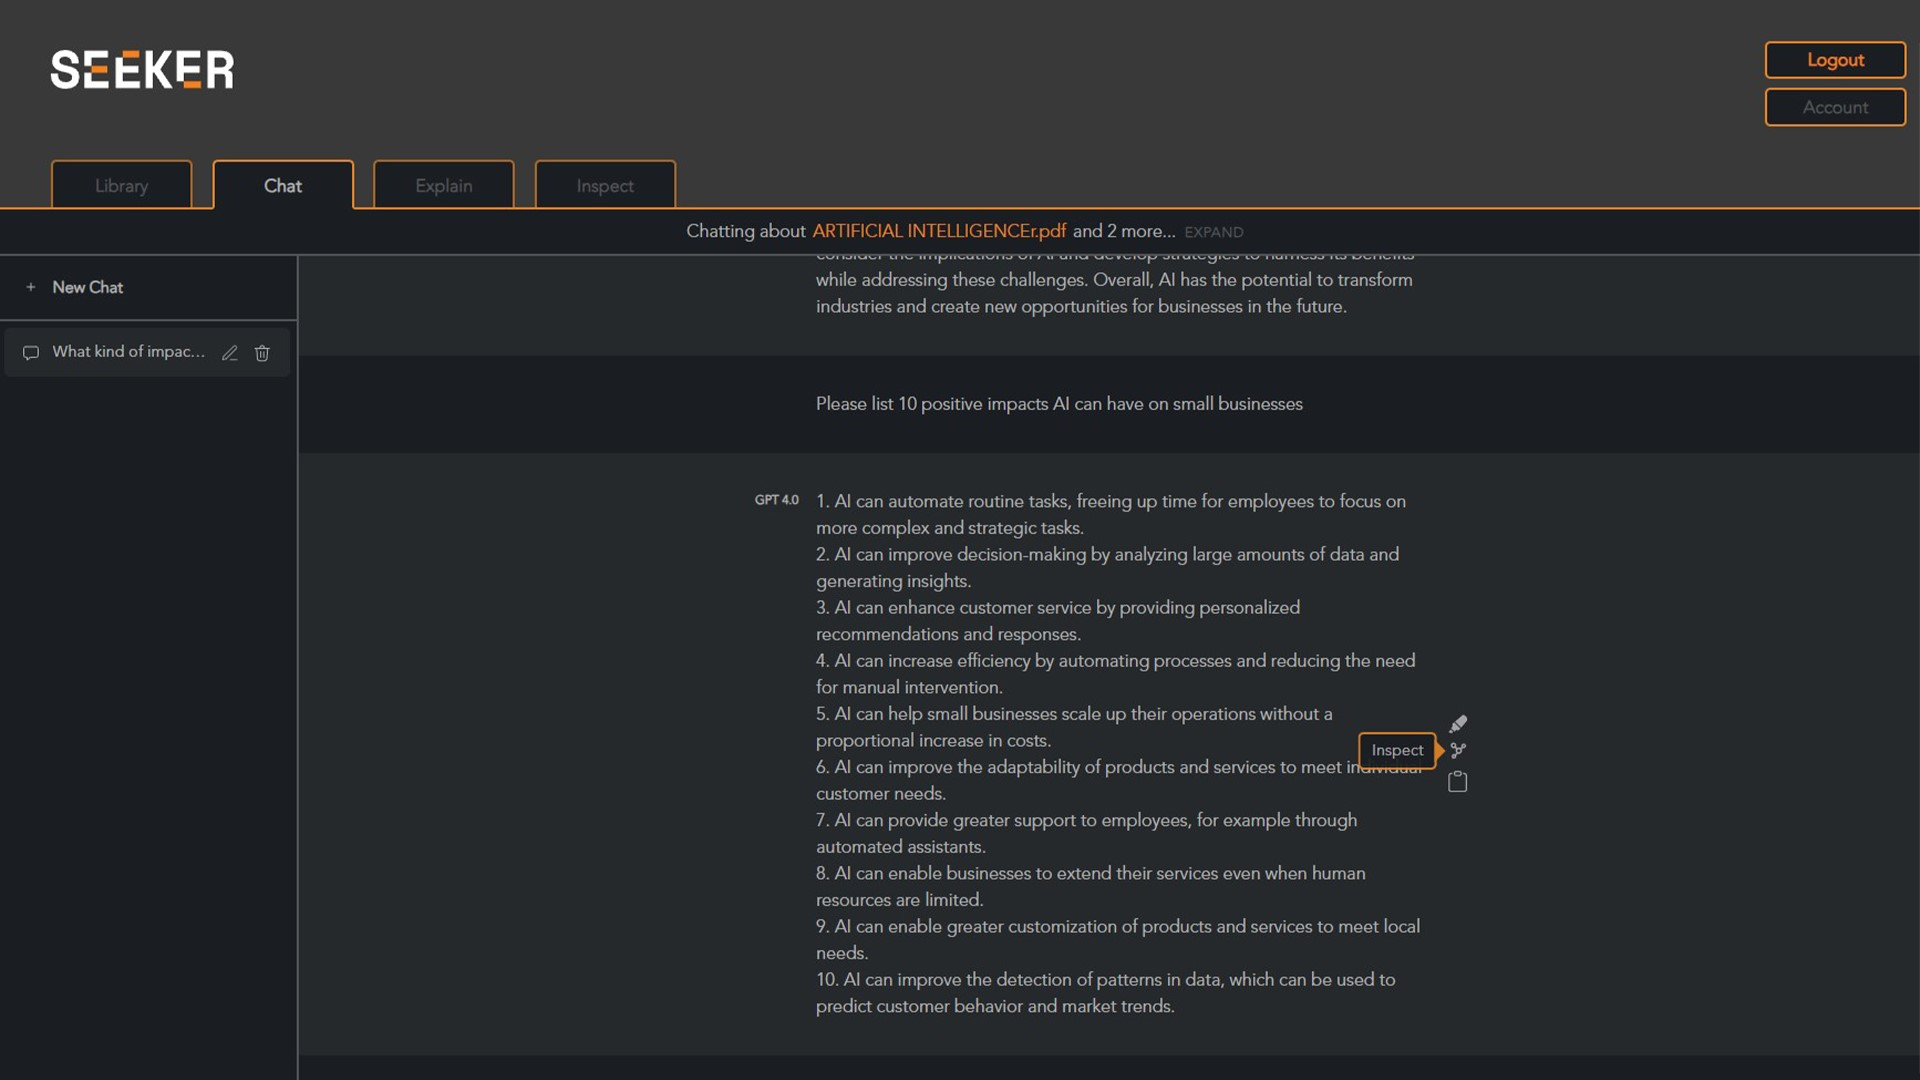Copy the GPT response using clipboard icon
This screenshot has height=1080, width=1920.
pyautogui.click(x=1457, y=781)
